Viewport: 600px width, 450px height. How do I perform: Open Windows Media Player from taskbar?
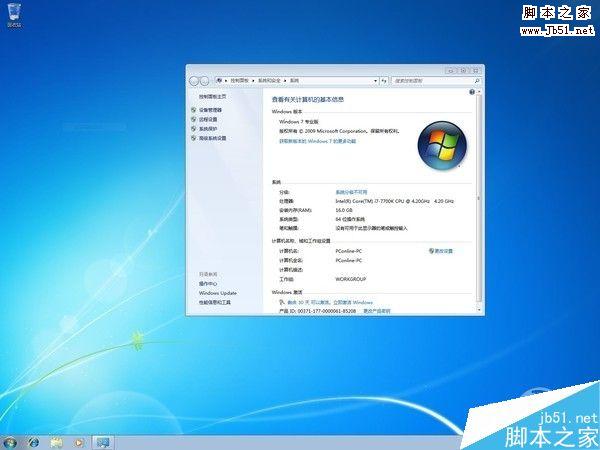(x=79, y=441)
